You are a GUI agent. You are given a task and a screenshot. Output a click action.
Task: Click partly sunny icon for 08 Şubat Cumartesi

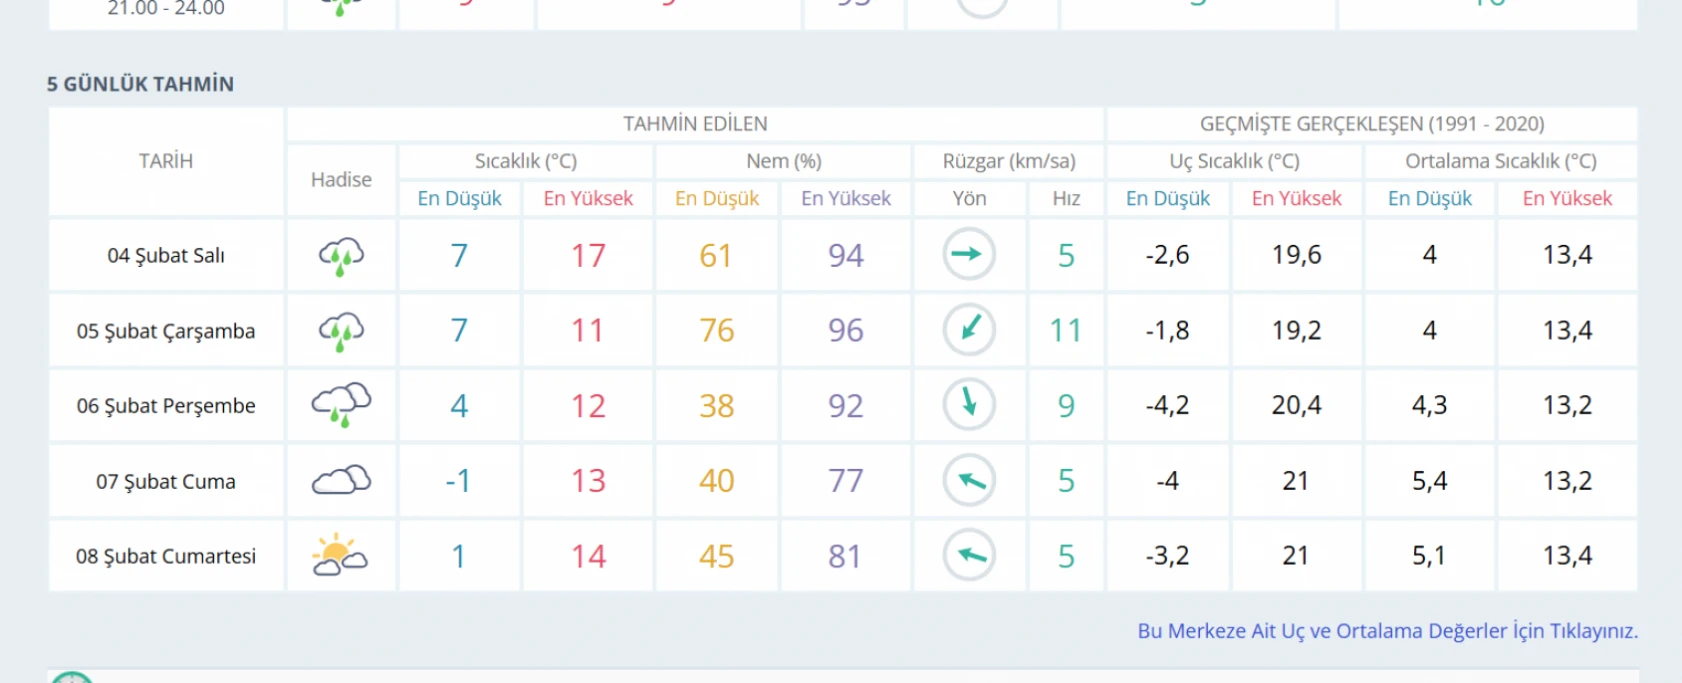click(340, 555)
